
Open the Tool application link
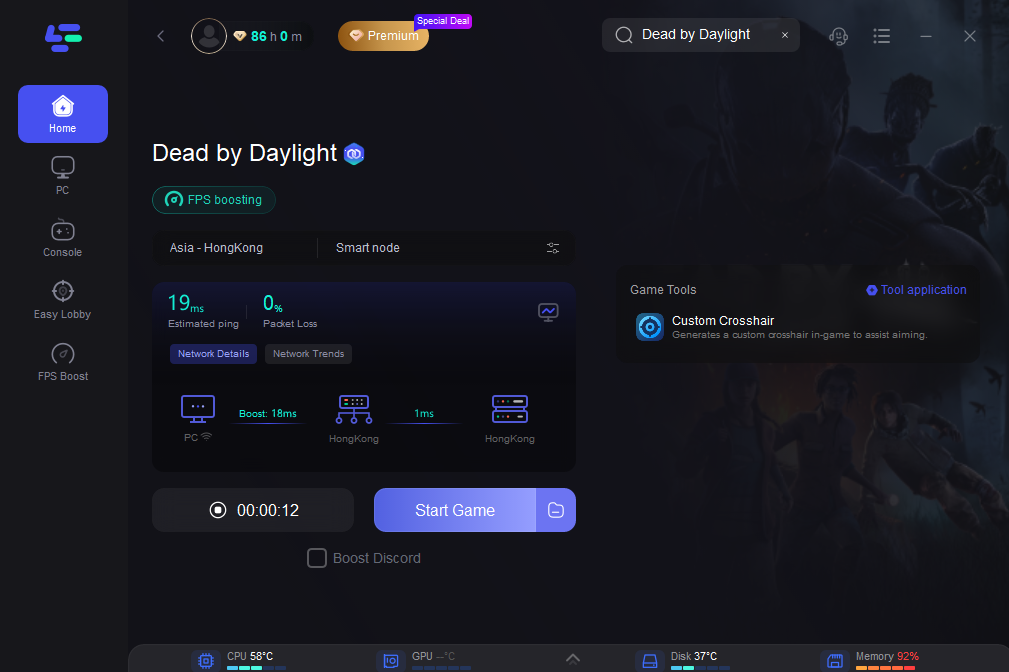917,290
